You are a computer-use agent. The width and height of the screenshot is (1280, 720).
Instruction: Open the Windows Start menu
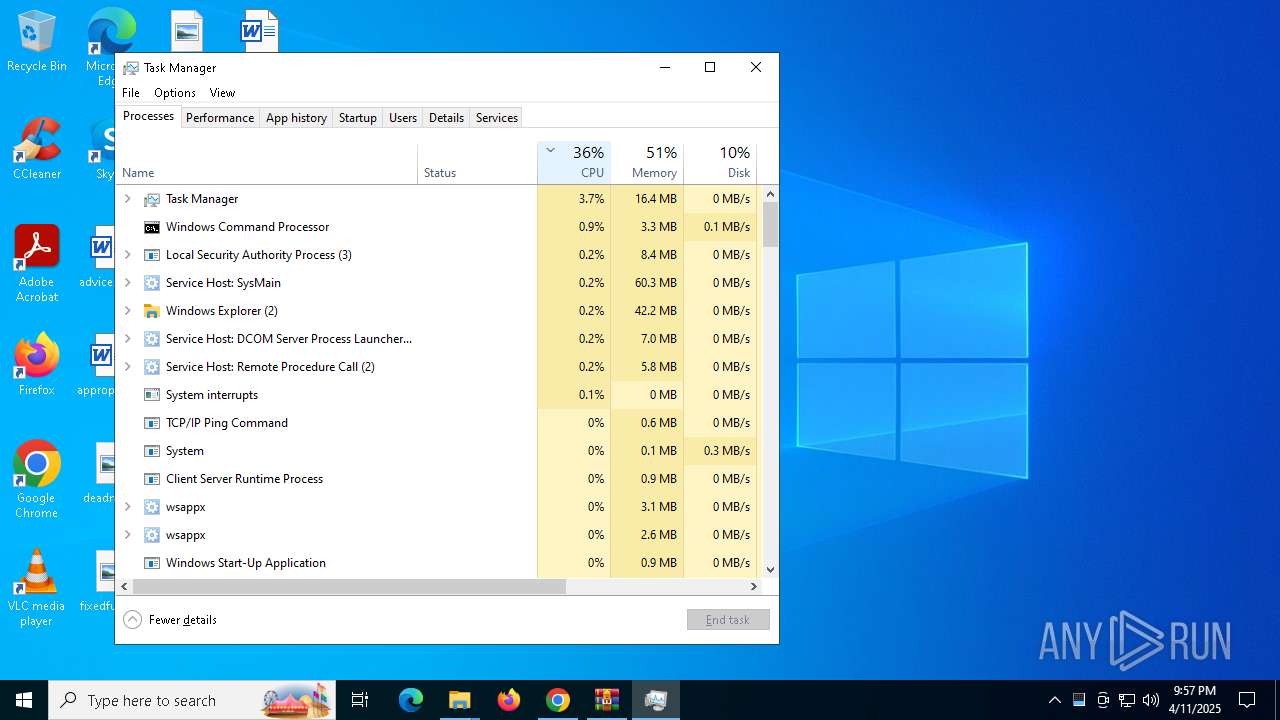click(x=24, y=700)
